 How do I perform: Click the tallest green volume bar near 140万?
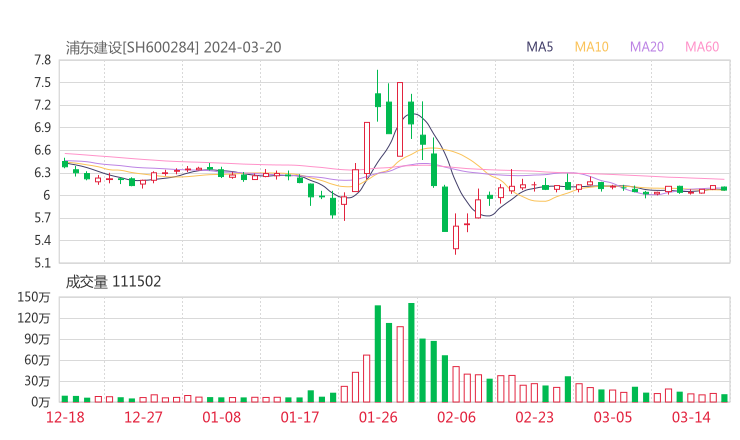point(412,352)
